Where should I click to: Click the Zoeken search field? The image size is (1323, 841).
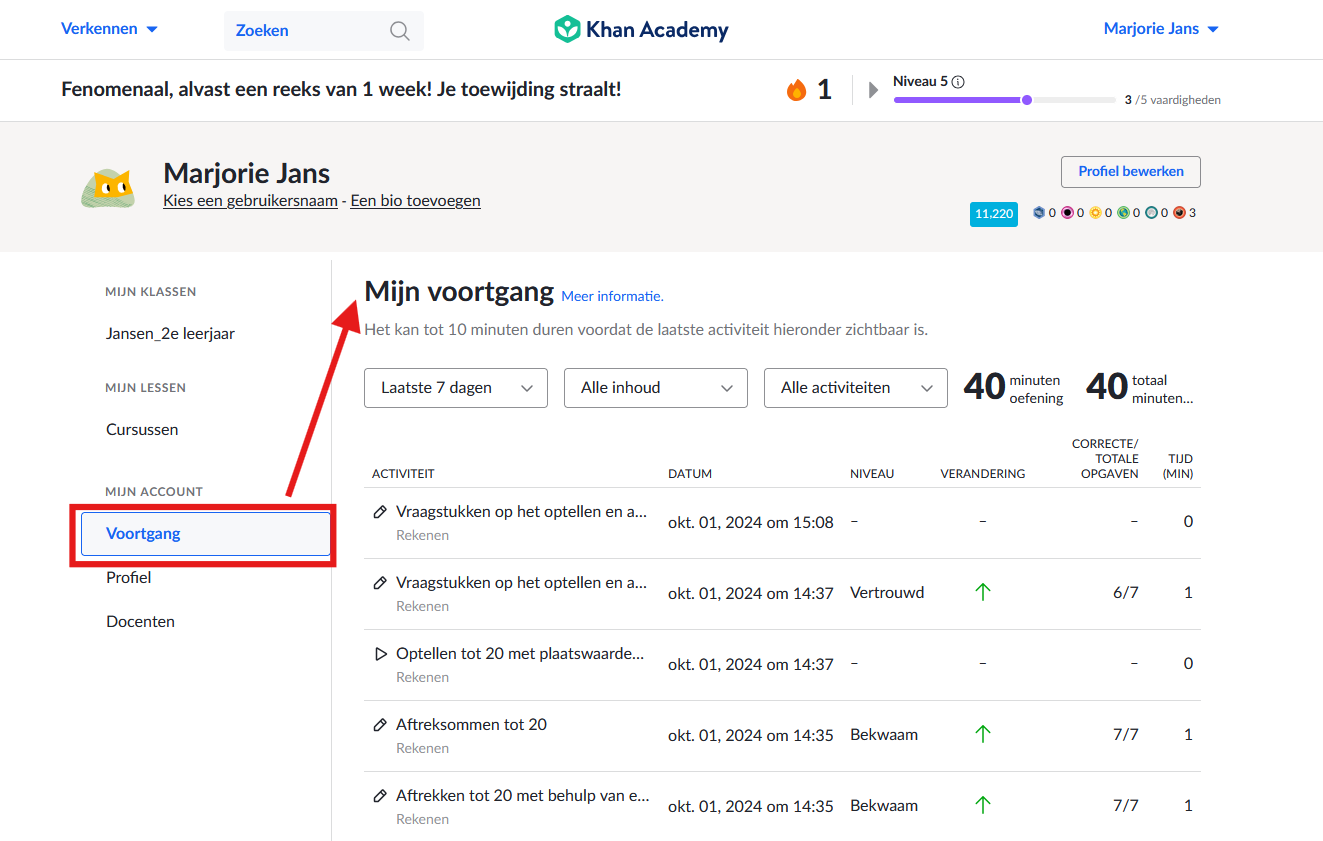tap(324, 31)
